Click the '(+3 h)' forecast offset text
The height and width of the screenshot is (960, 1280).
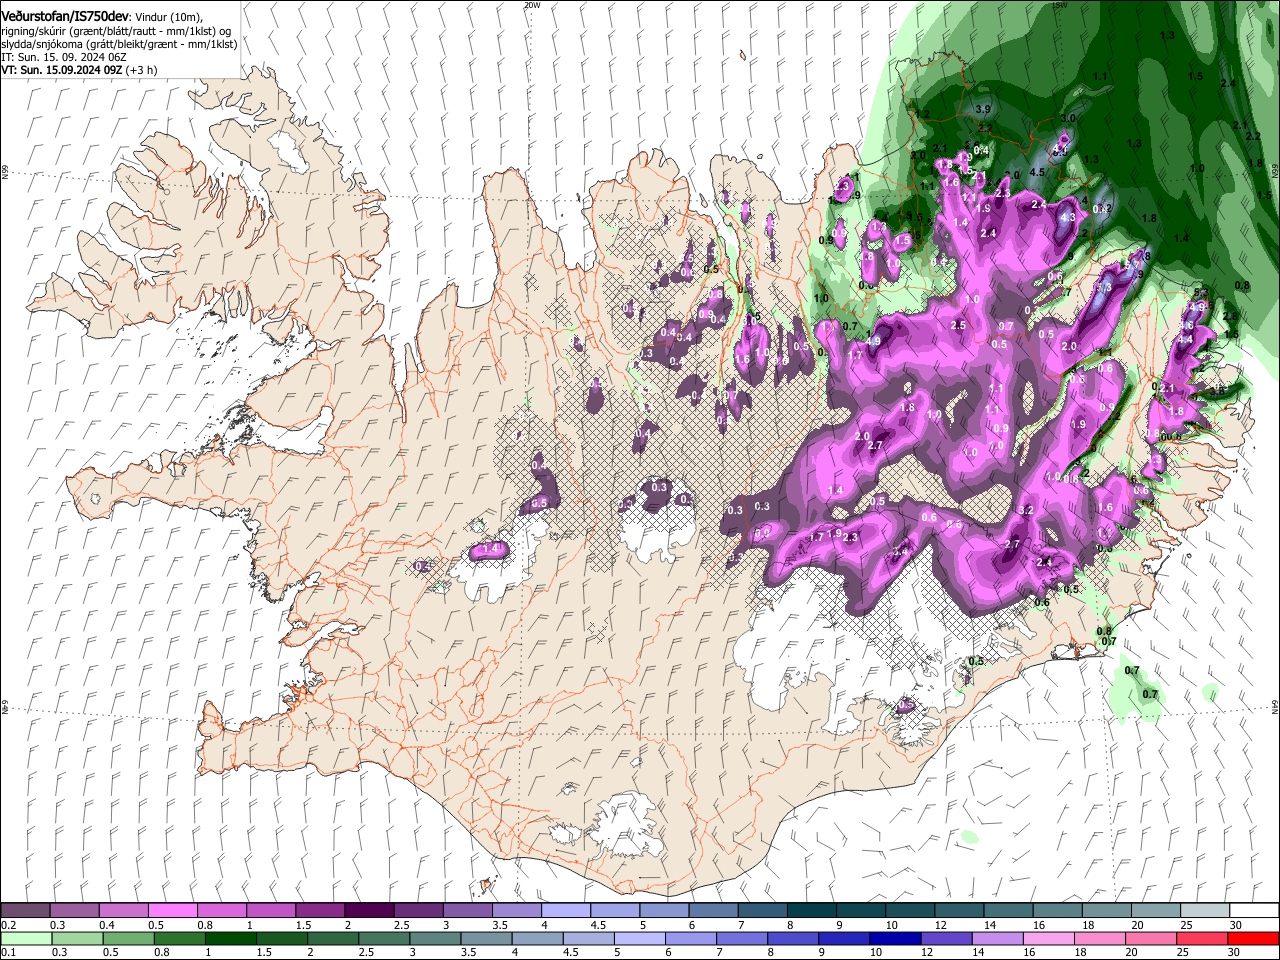[x=141, y=71]
